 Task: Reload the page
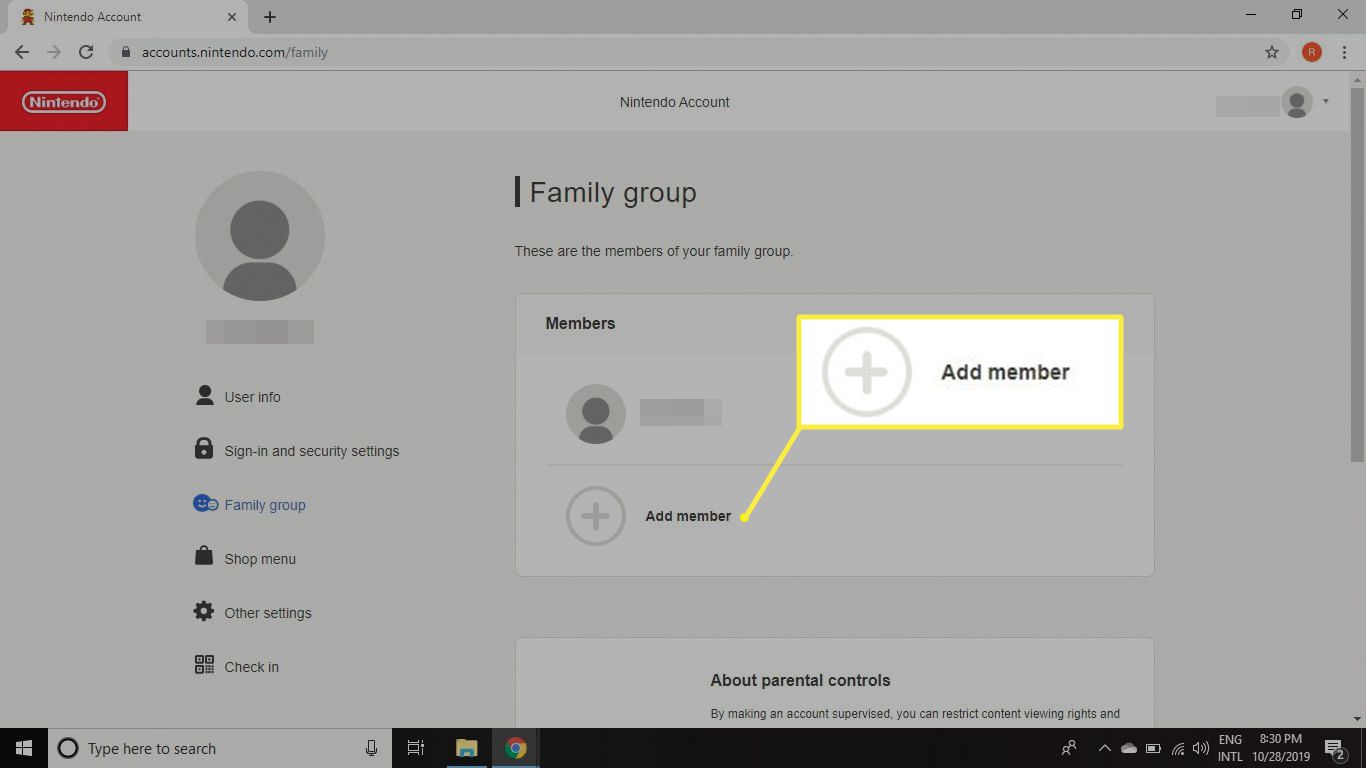coord(86,52)
